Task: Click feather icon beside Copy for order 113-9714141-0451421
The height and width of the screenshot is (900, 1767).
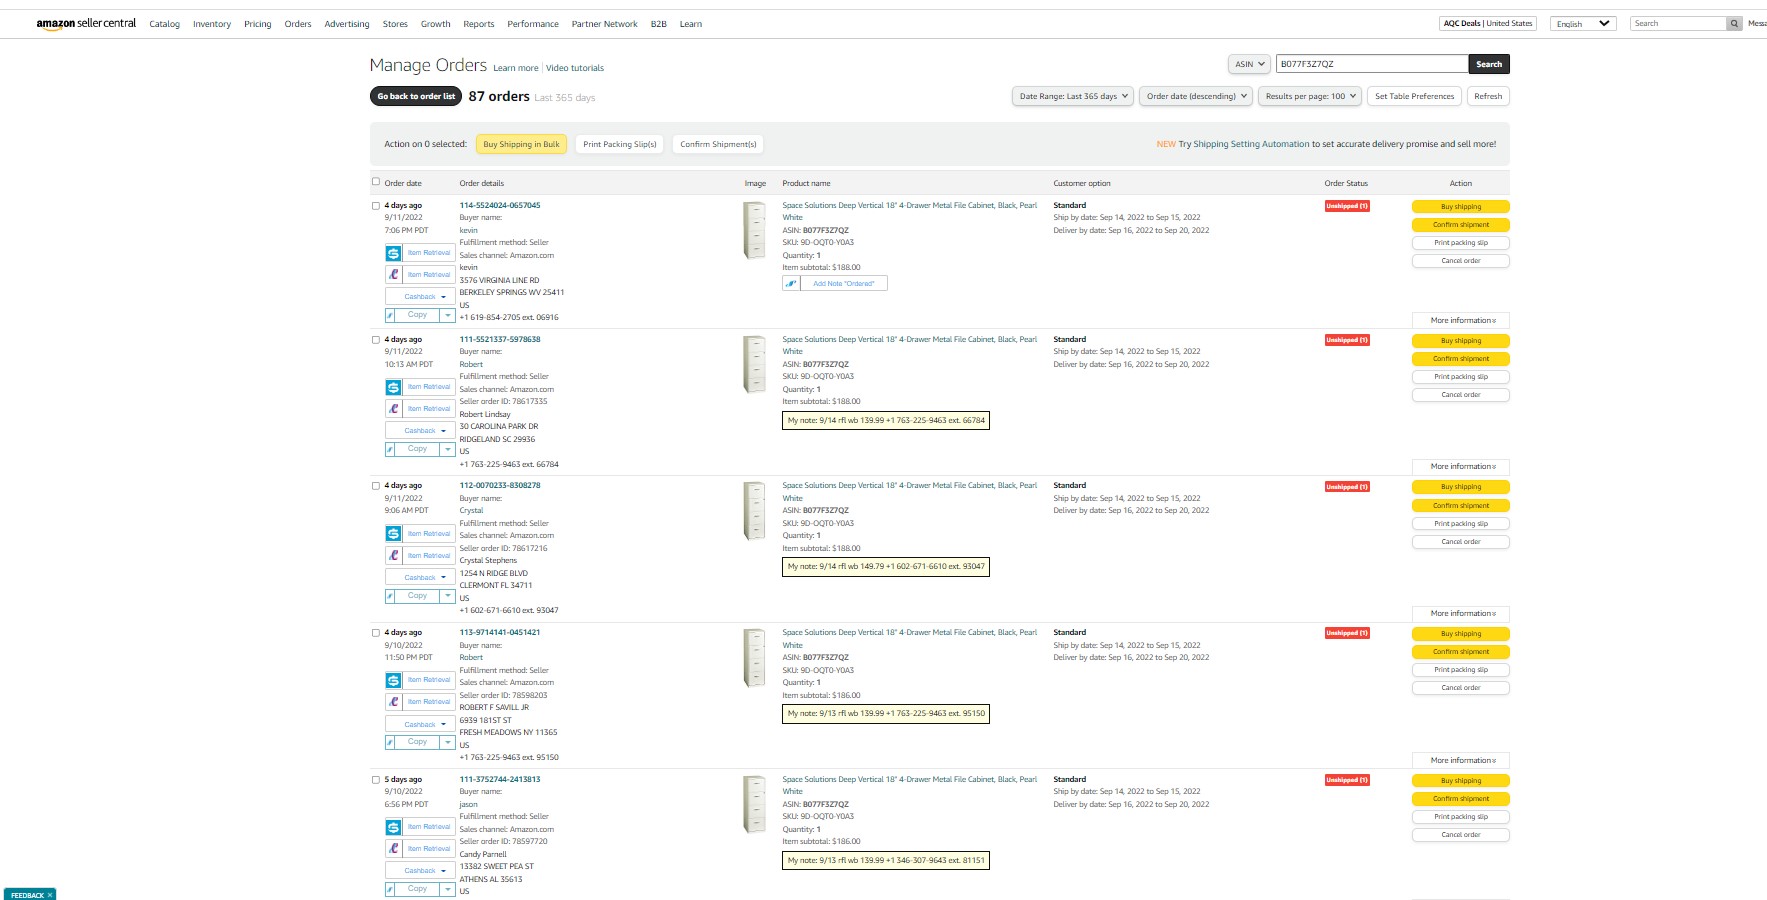Action: (x=390, y=742)
